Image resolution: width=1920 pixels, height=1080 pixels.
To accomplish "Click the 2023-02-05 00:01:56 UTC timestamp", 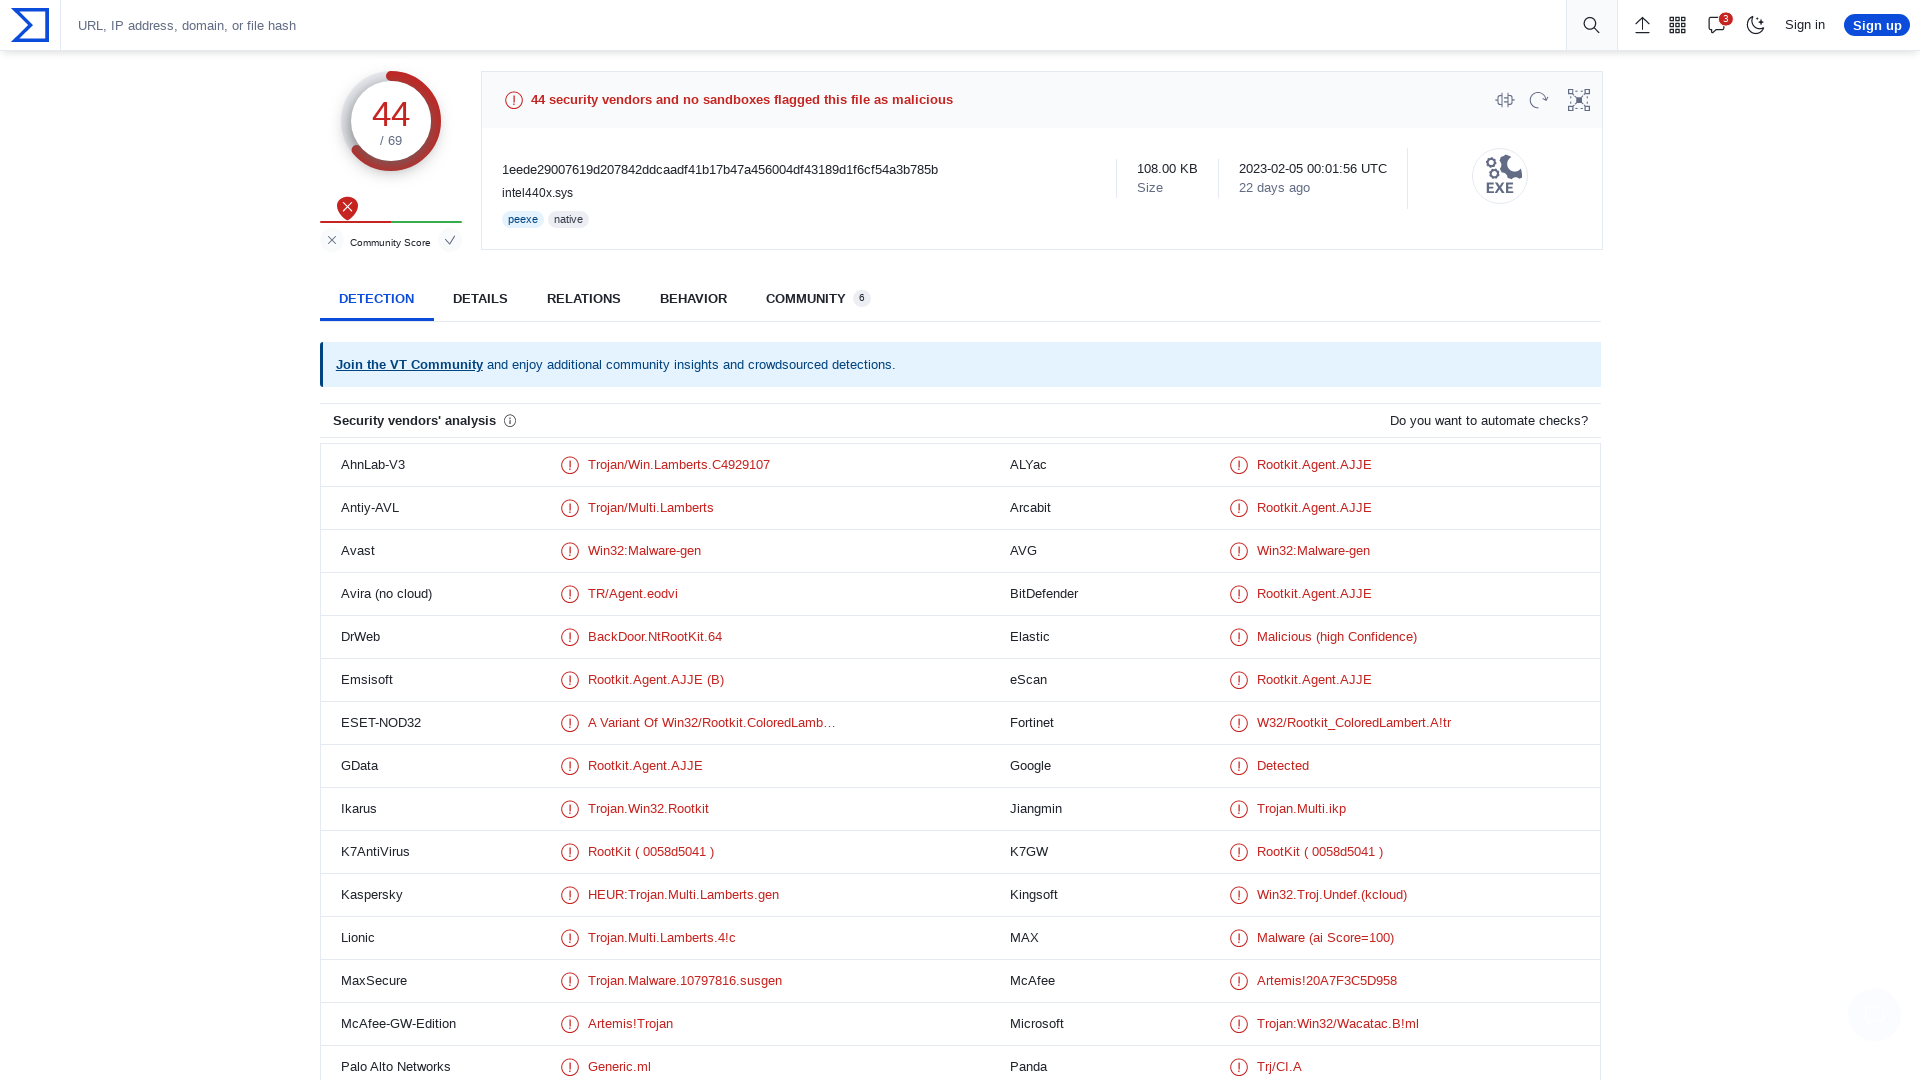I will 1313,169.
